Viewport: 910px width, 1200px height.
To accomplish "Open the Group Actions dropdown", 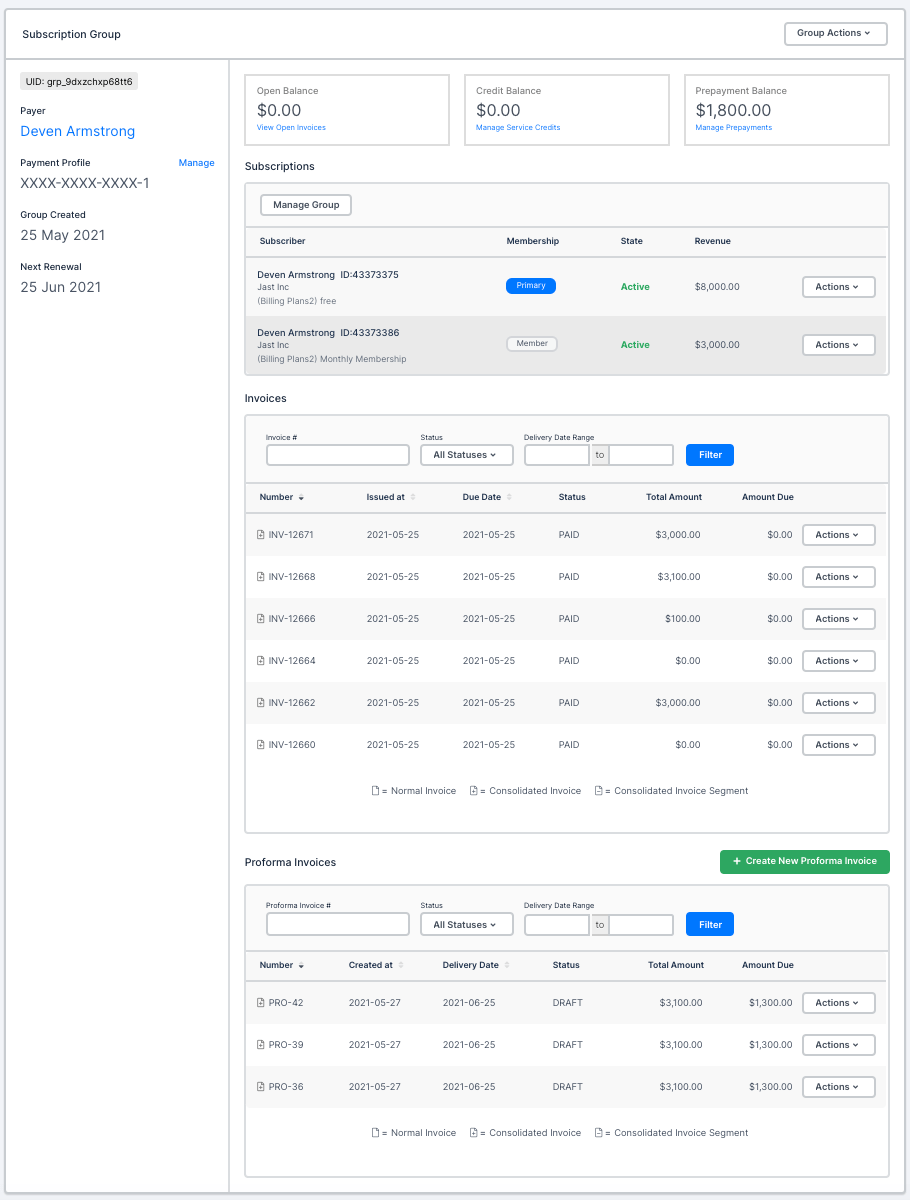I will click(x=835, y=34).
